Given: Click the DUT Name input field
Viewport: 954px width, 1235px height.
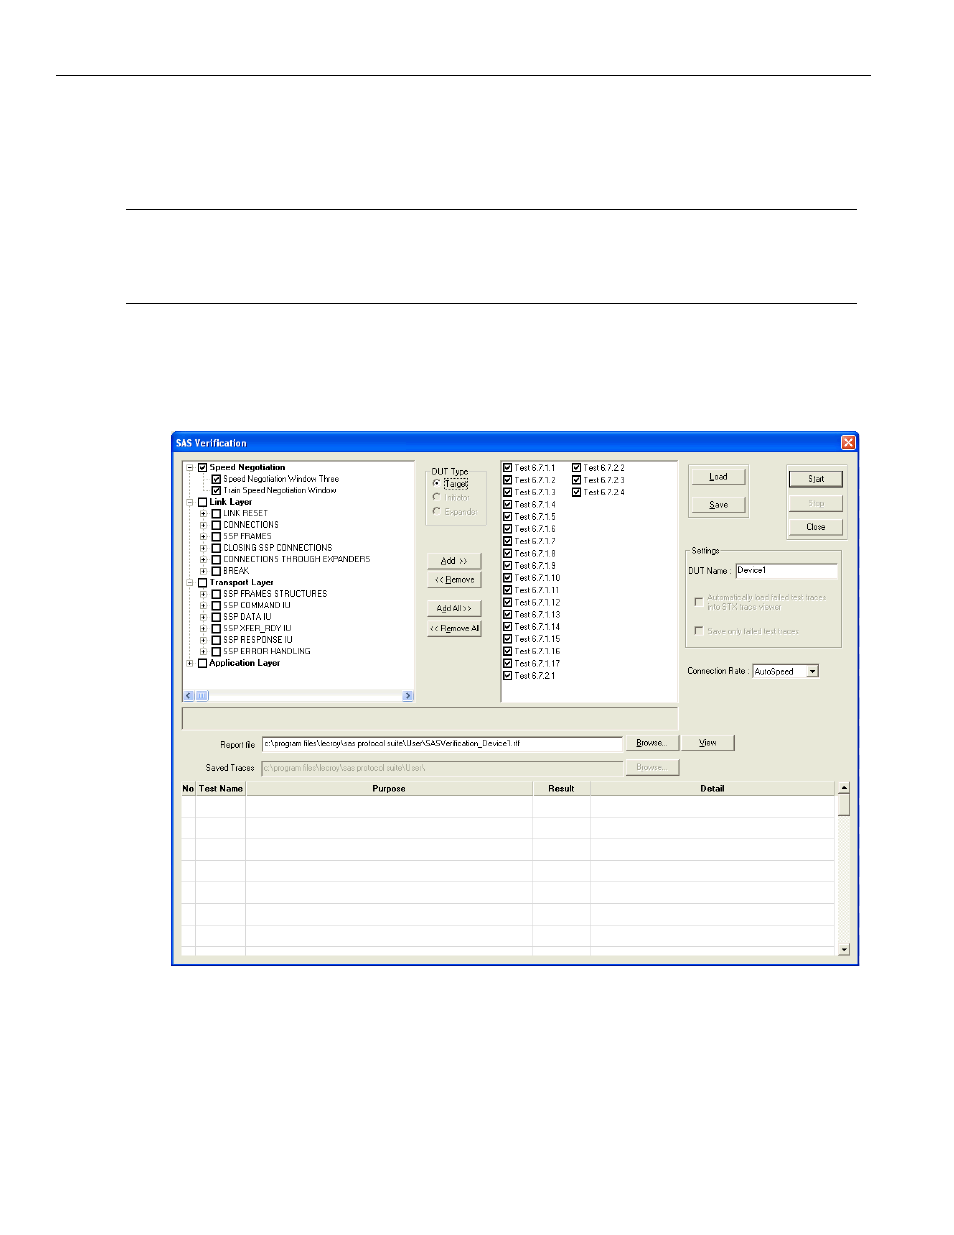Looking at the screenshot, I should click(x=786, y=570).
